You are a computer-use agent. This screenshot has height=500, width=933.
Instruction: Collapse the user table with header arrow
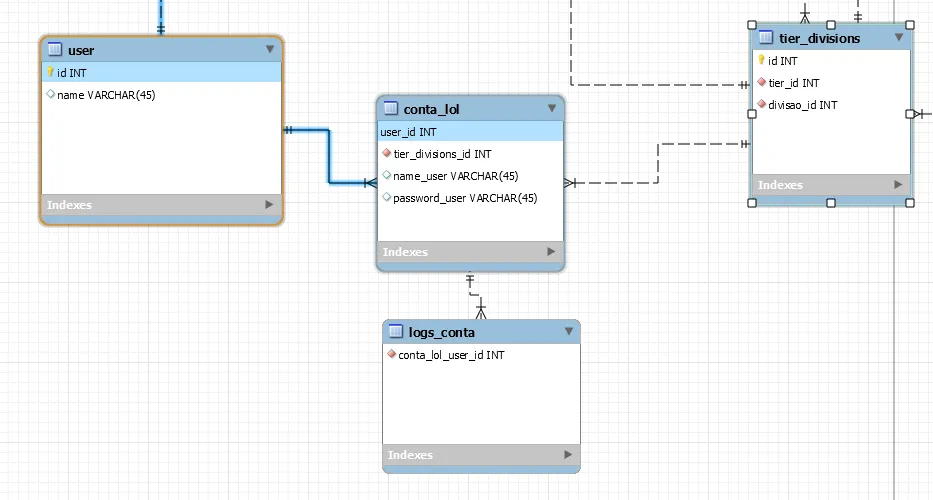click(270, 49)
